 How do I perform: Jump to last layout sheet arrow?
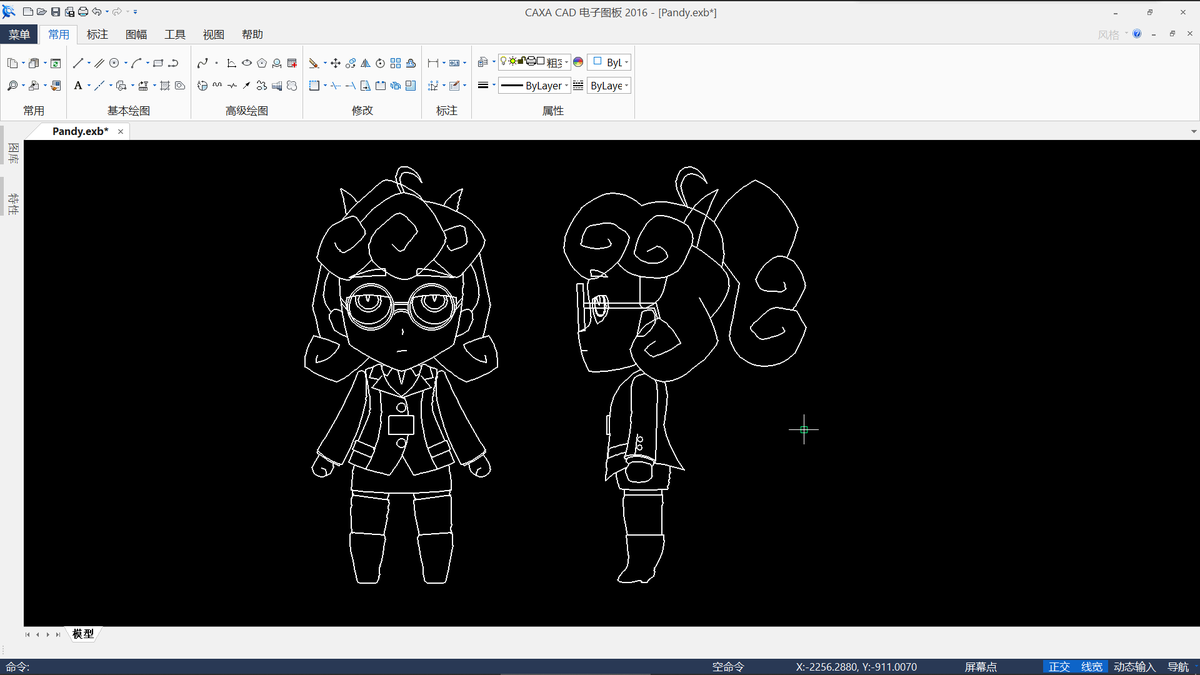click(58, 635)
